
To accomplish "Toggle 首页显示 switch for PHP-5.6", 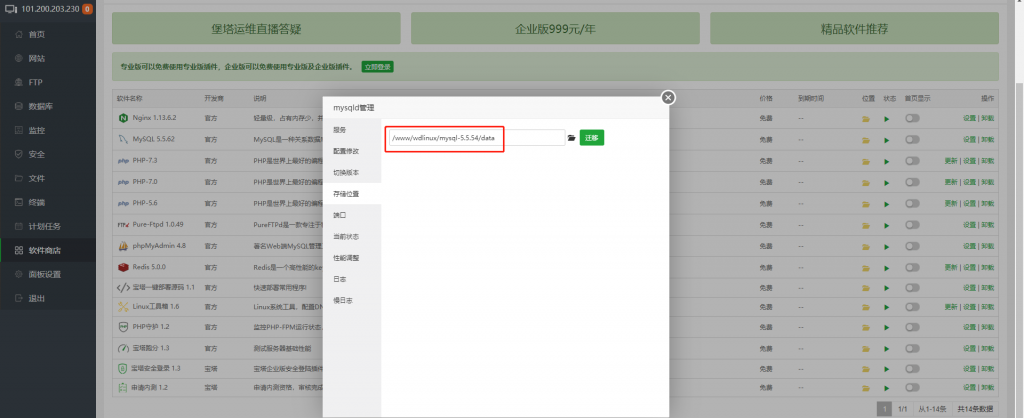I will point(912,203).
